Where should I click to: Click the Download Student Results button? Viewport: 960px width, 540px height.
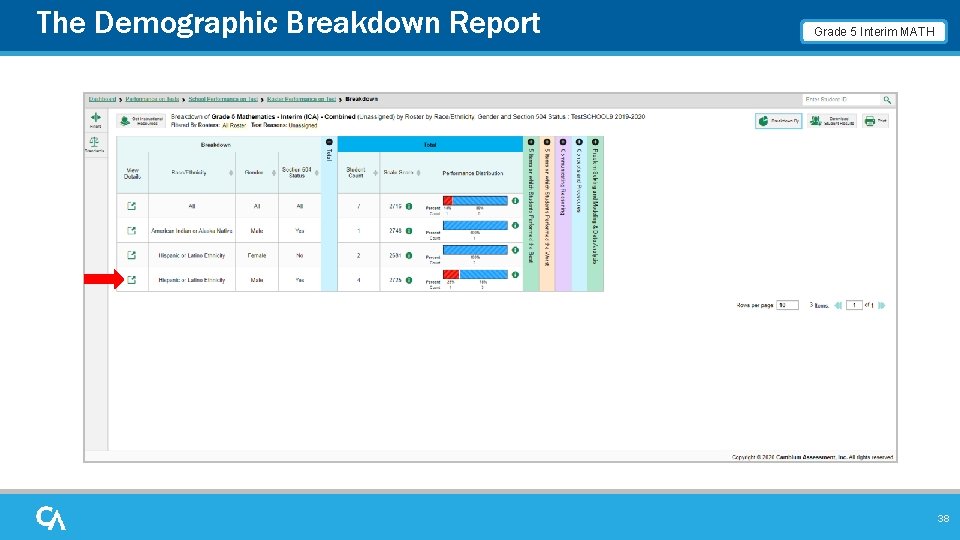(832, 121)
